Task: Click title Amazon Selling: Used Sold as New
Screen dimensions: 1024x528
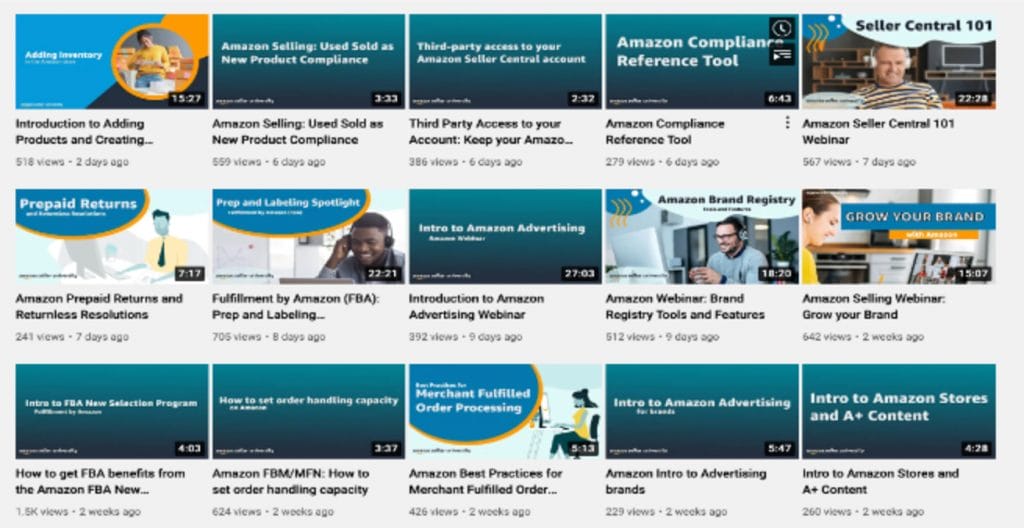Action: coord(298,132)
